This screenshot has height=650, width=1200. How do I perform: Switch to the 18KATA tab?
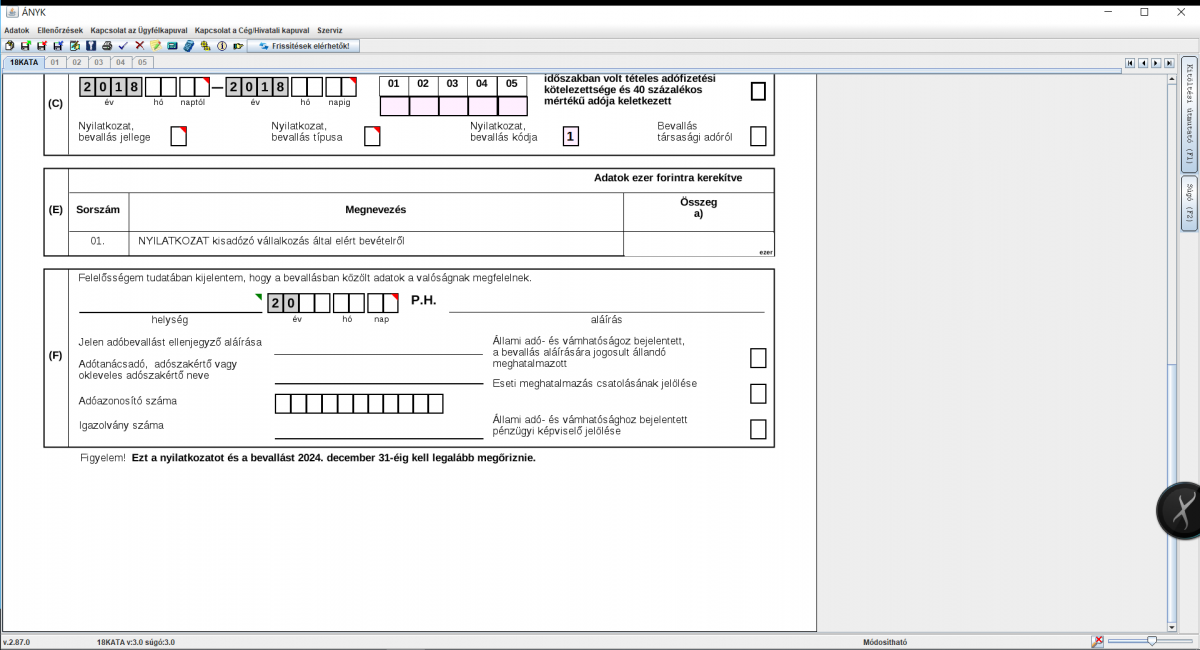click(x=23, y=62)
